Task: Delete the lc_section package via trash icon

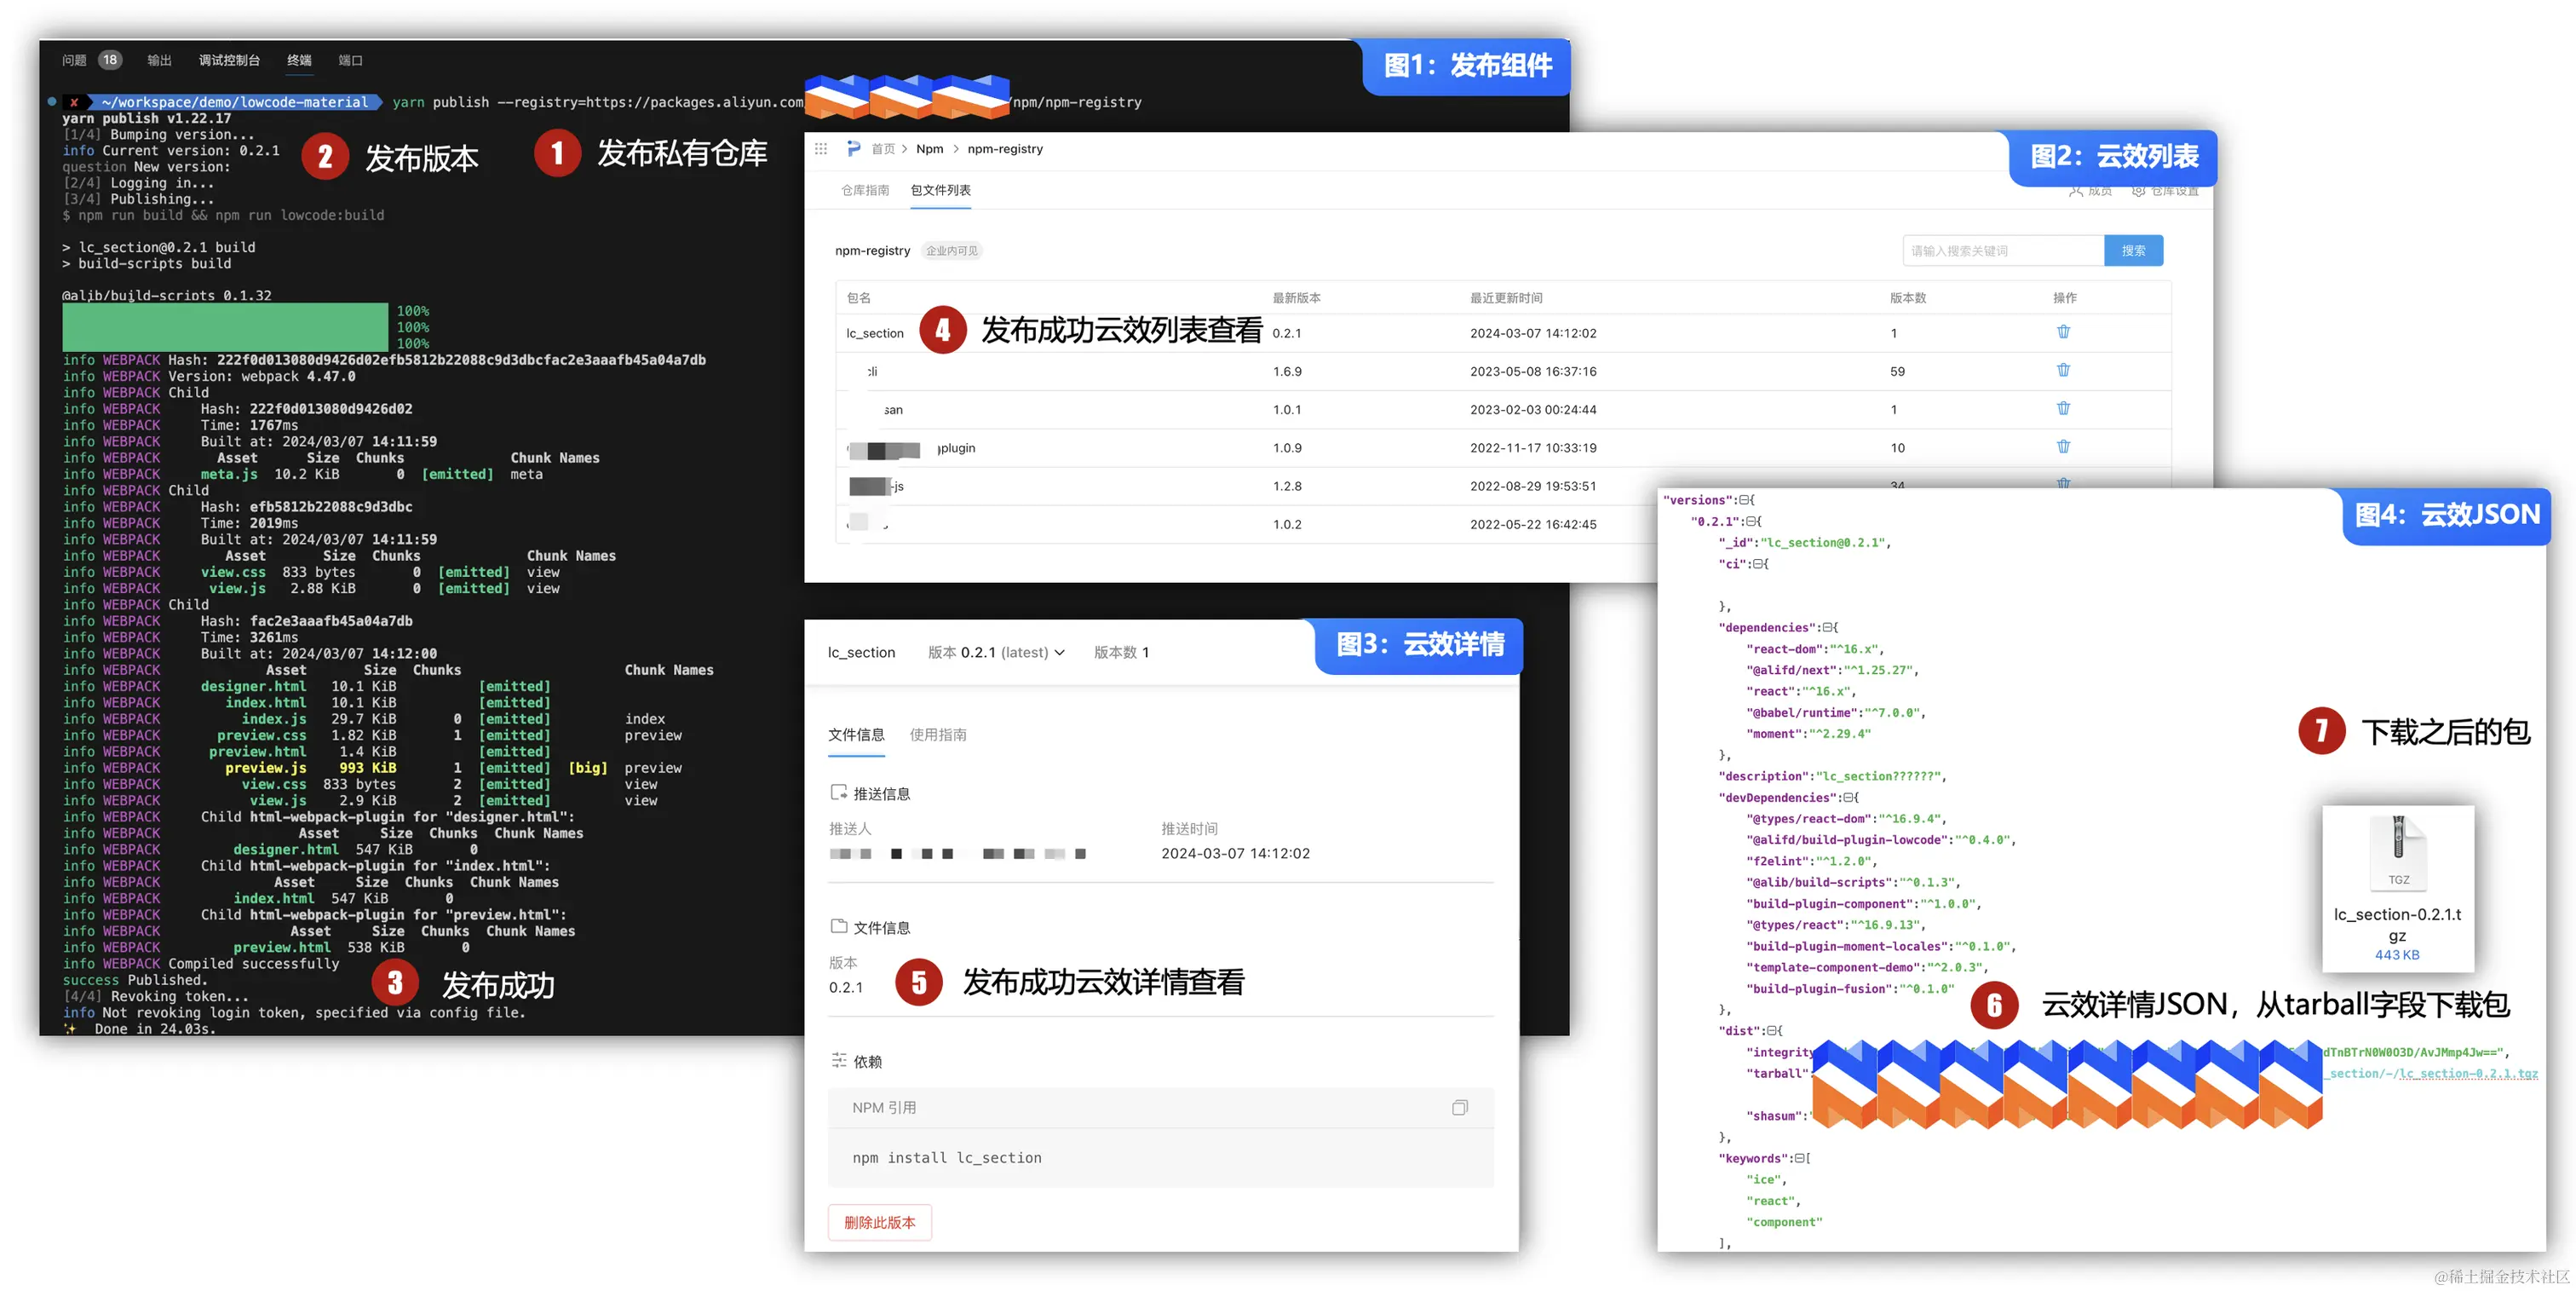Action: [2063, 331]
